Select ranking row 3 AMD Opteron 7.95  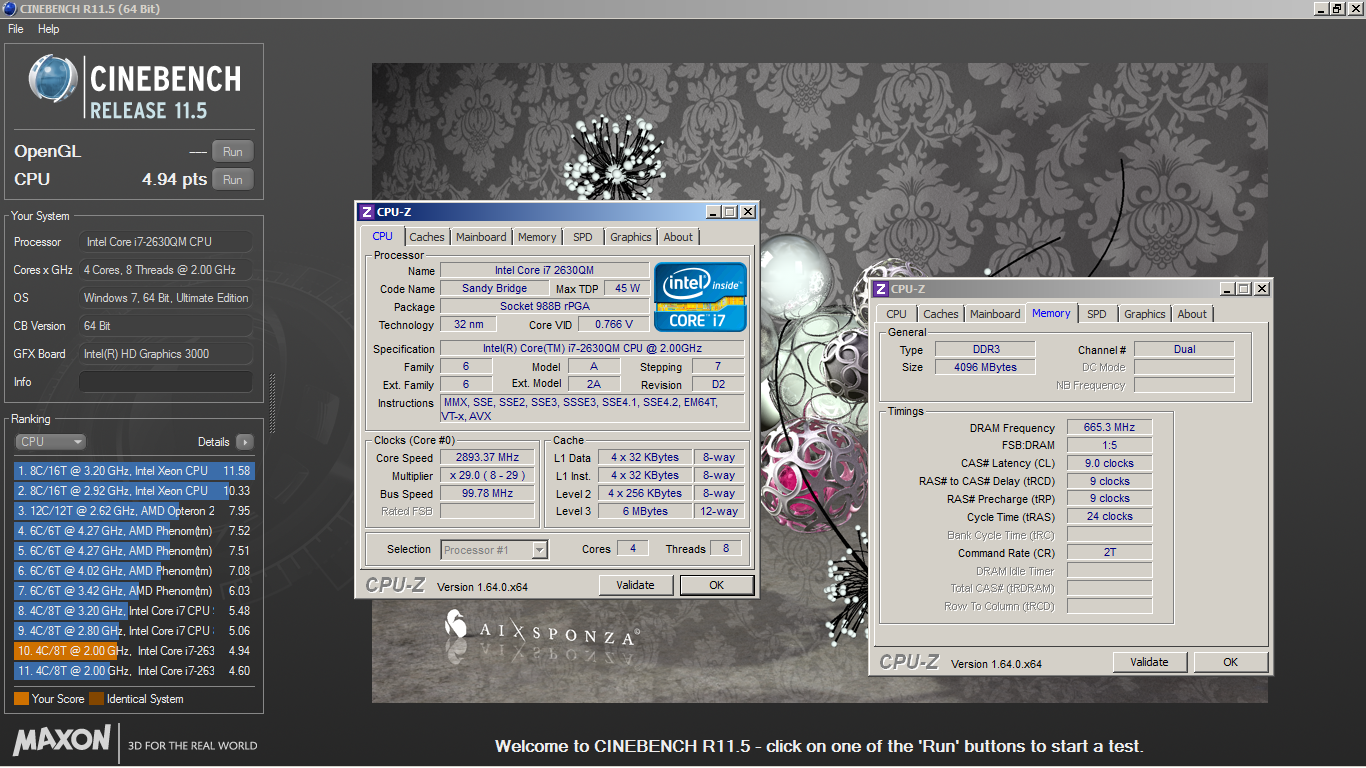click(134, 511)
